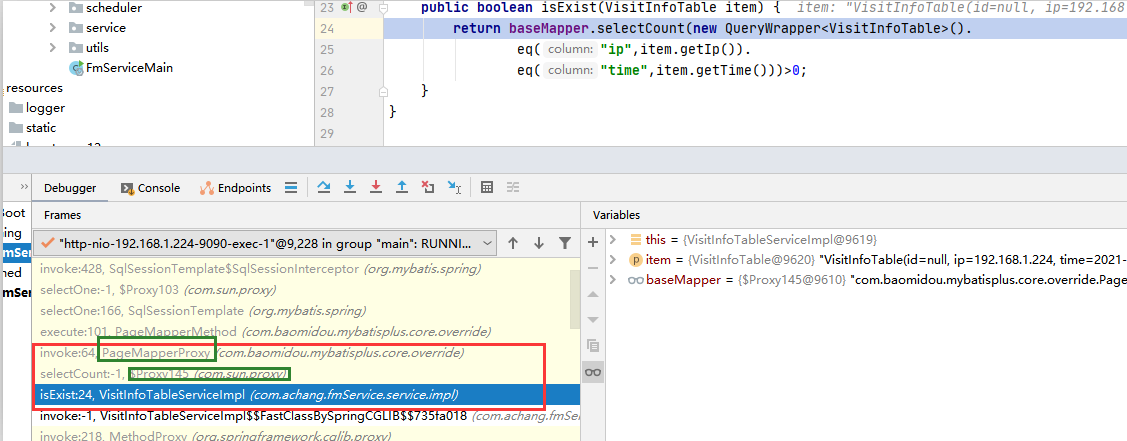
Task: Click item.getIp() call on line 25
Action: click(694, 50)
